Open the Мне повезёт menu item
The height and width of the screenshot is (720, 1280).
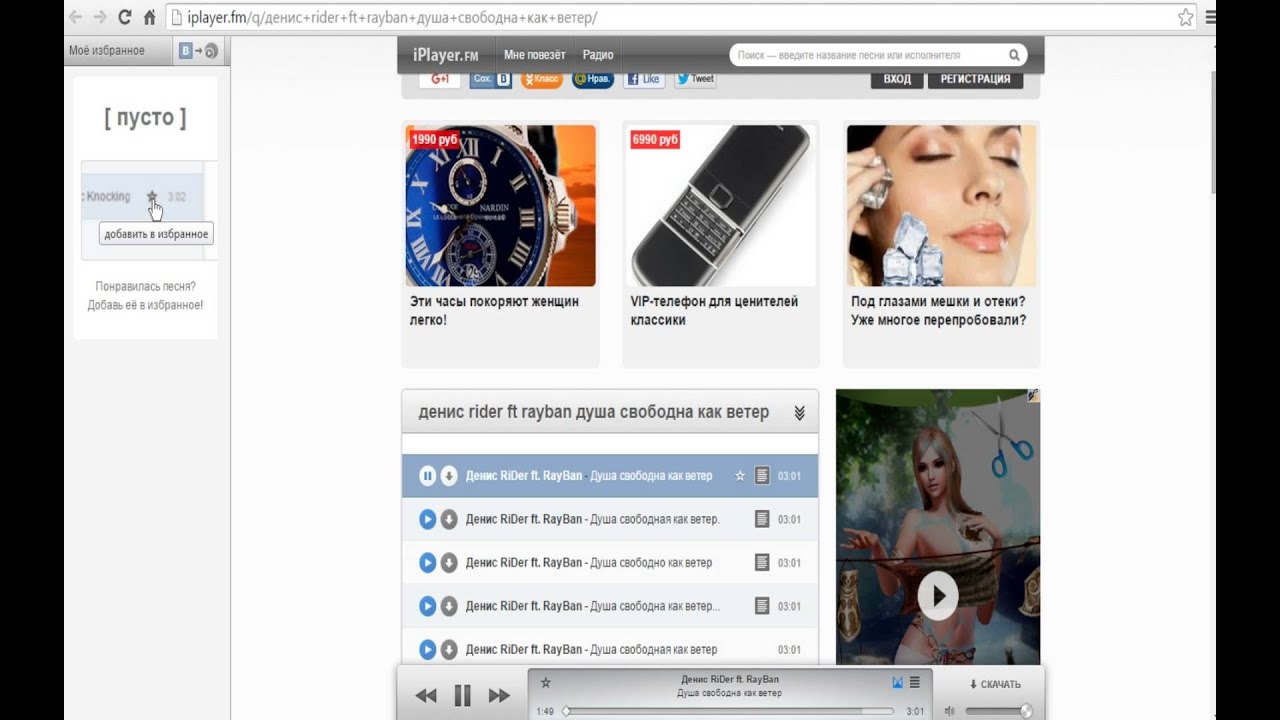point(535,55)
